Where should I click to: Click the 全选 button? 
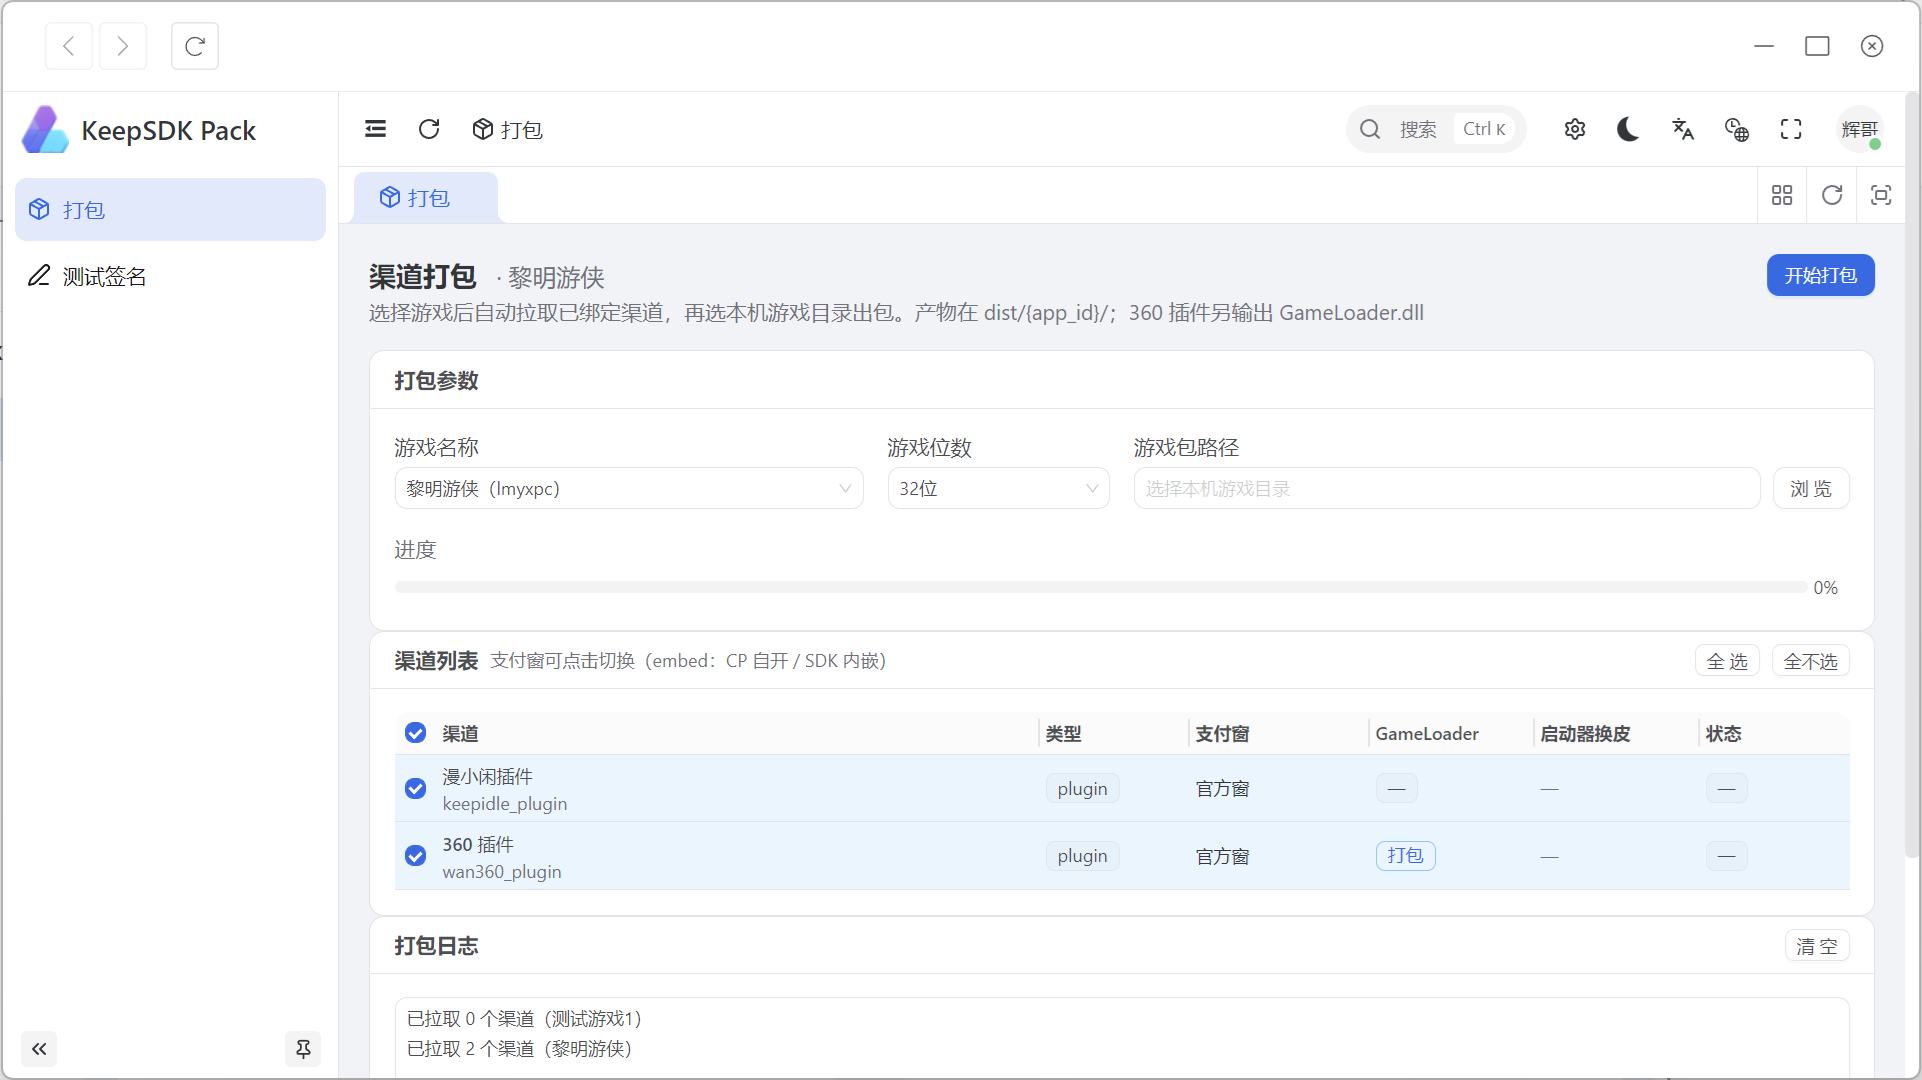pyautogui.click(x=1727, y=661)
